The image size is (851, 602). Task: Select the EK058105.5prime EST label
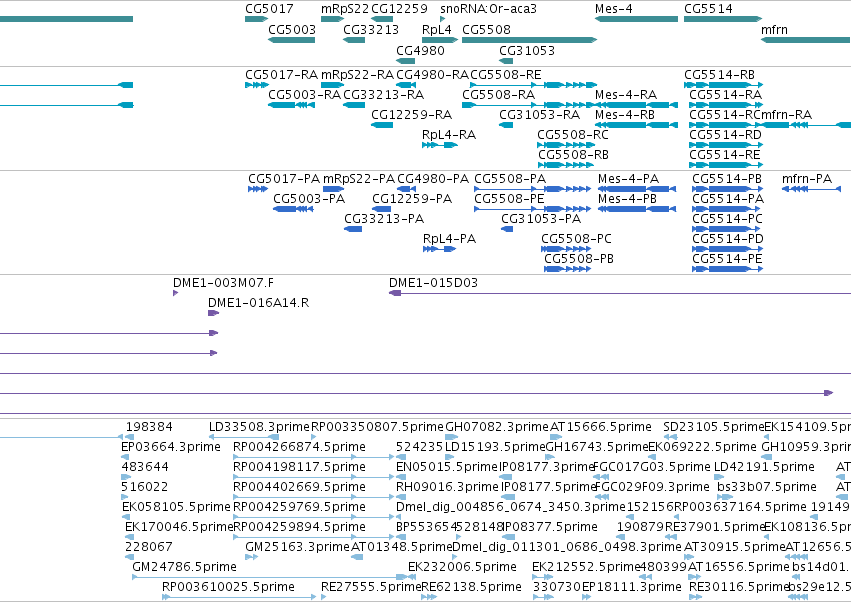(x=176, y=507)
